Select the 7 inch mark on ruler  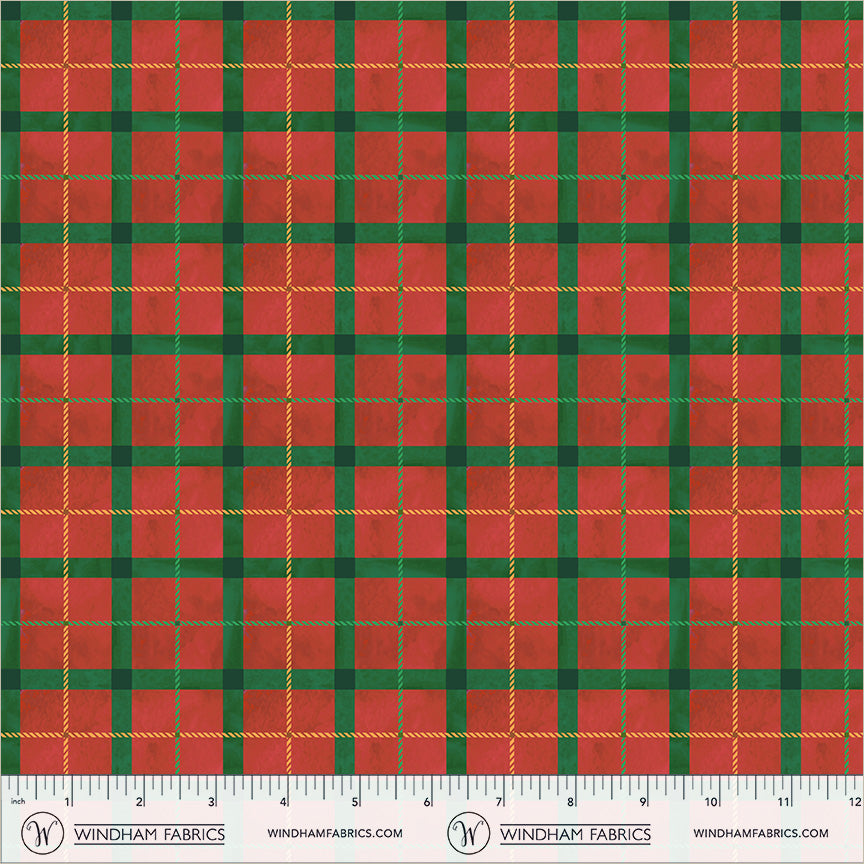coord(499,802)
